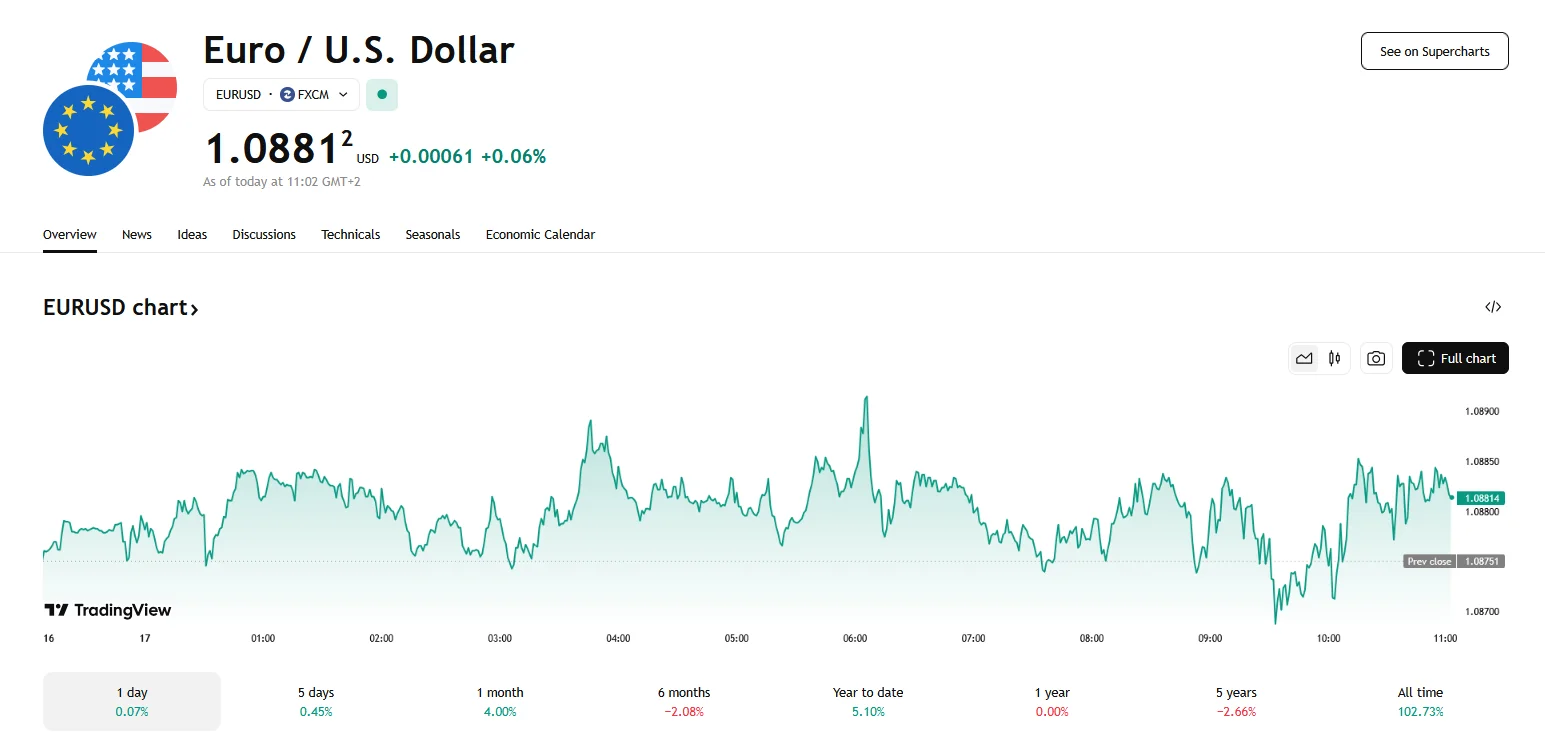Go to the Economic Calendar tab

click(x=540, y=235)
